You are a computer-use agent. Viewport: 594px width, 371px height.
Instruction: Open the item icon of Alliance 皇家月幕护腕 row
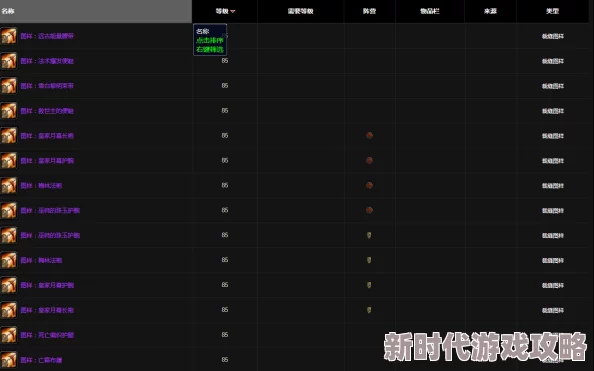click(8, 285)
